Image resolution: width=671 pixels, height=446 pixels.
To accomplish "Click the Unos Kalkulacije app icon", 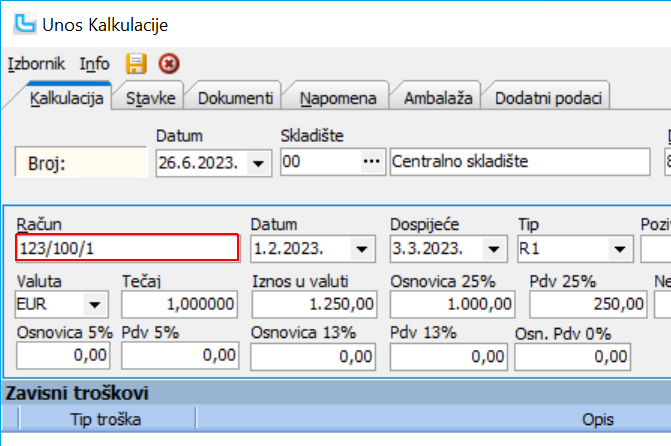I will point(19,22).
